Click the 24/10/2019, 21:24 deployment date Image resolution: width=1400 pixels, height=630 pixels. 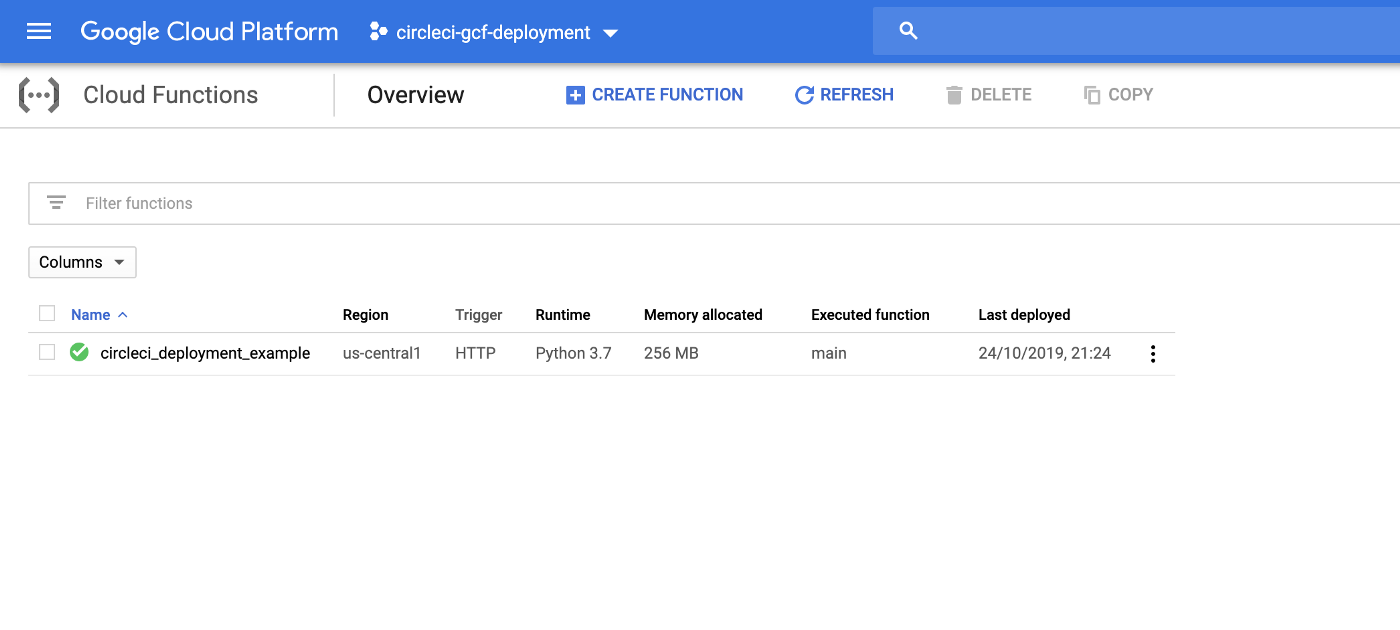(1044, 353)
